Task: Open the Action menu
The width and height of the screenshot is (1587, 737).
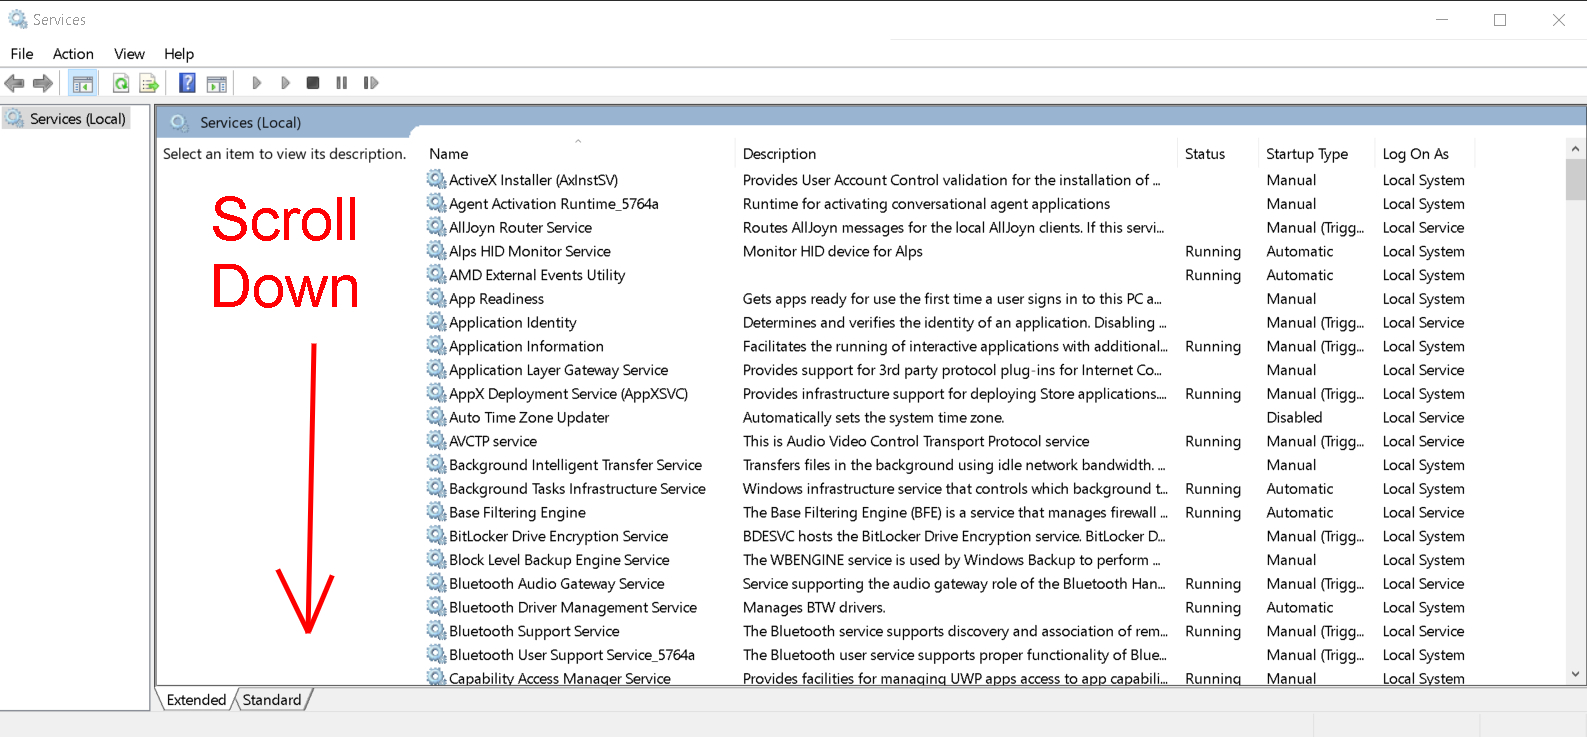Action: pyautogui.click(x=73, y=54)
